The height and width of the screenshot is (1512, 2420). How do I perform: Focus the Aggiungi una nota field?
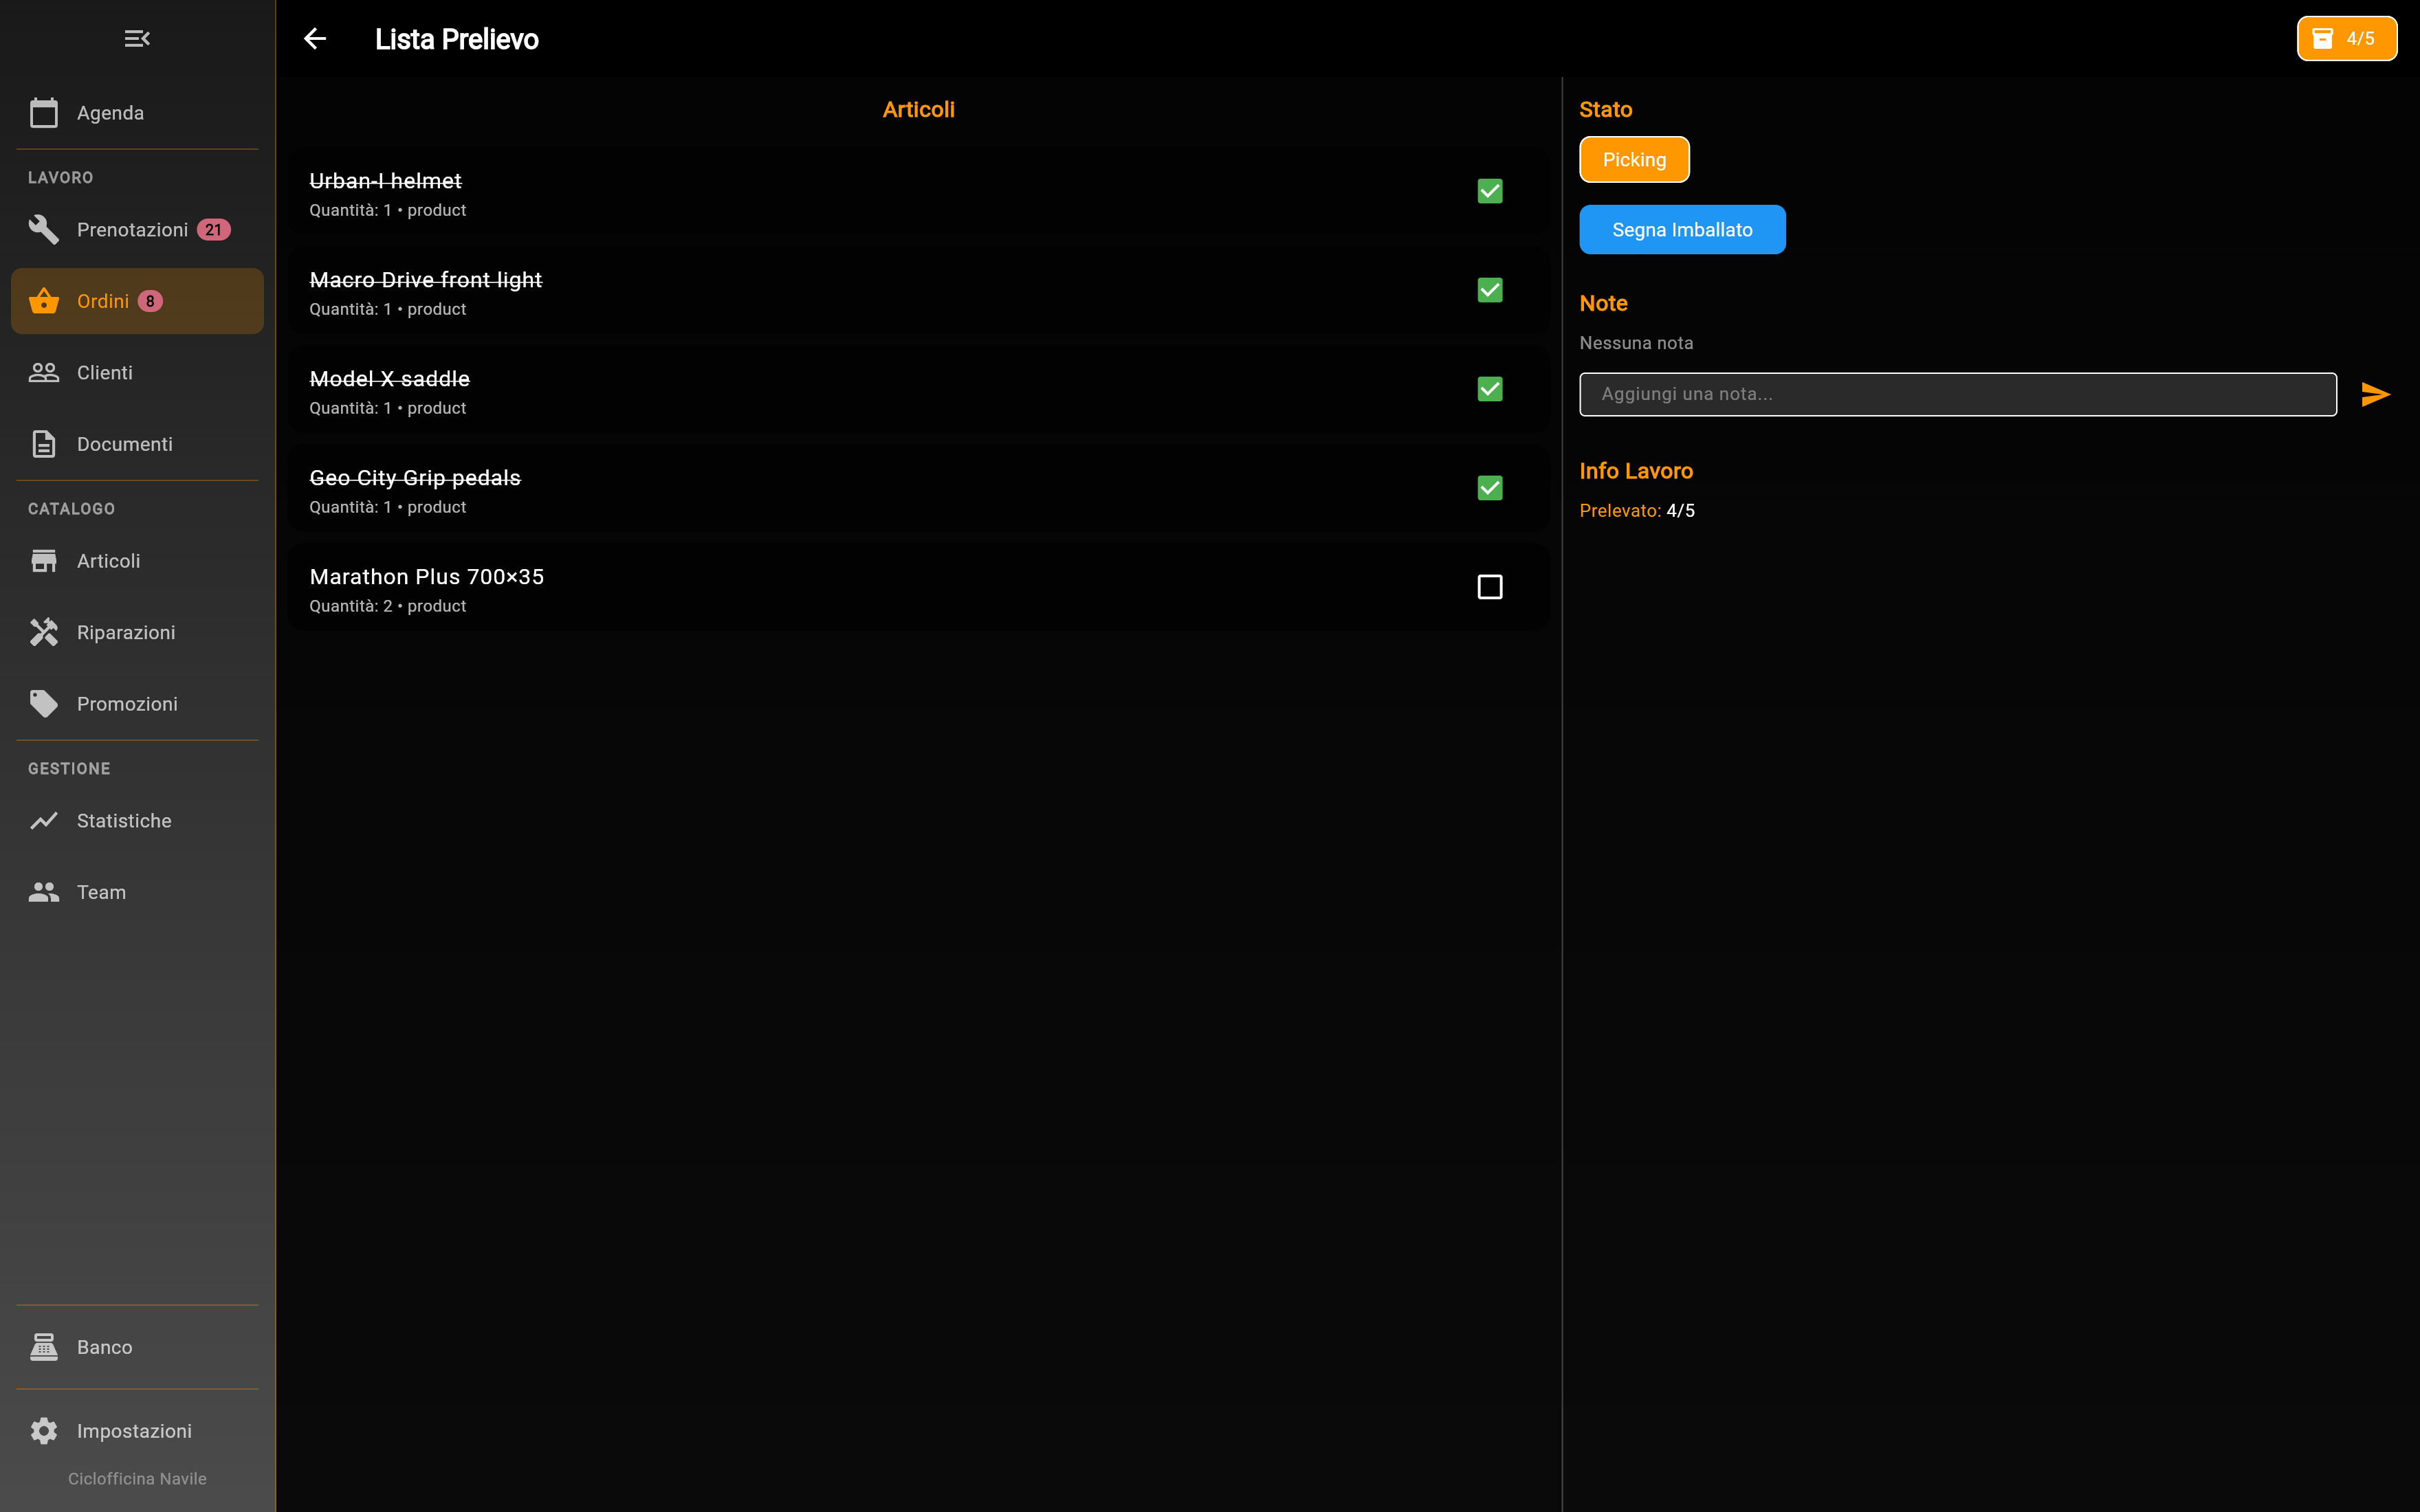pos(1957,394)
